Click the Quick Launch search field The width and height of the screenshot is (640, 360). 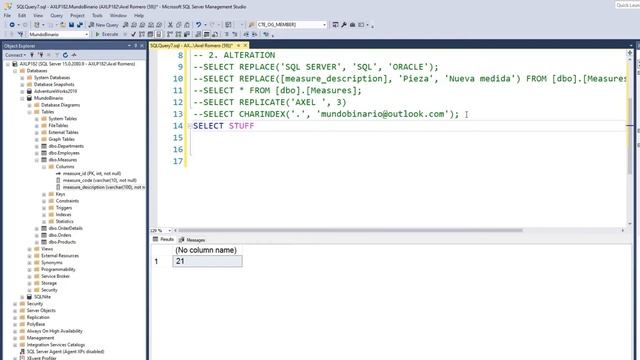click(x=627, y=5)
